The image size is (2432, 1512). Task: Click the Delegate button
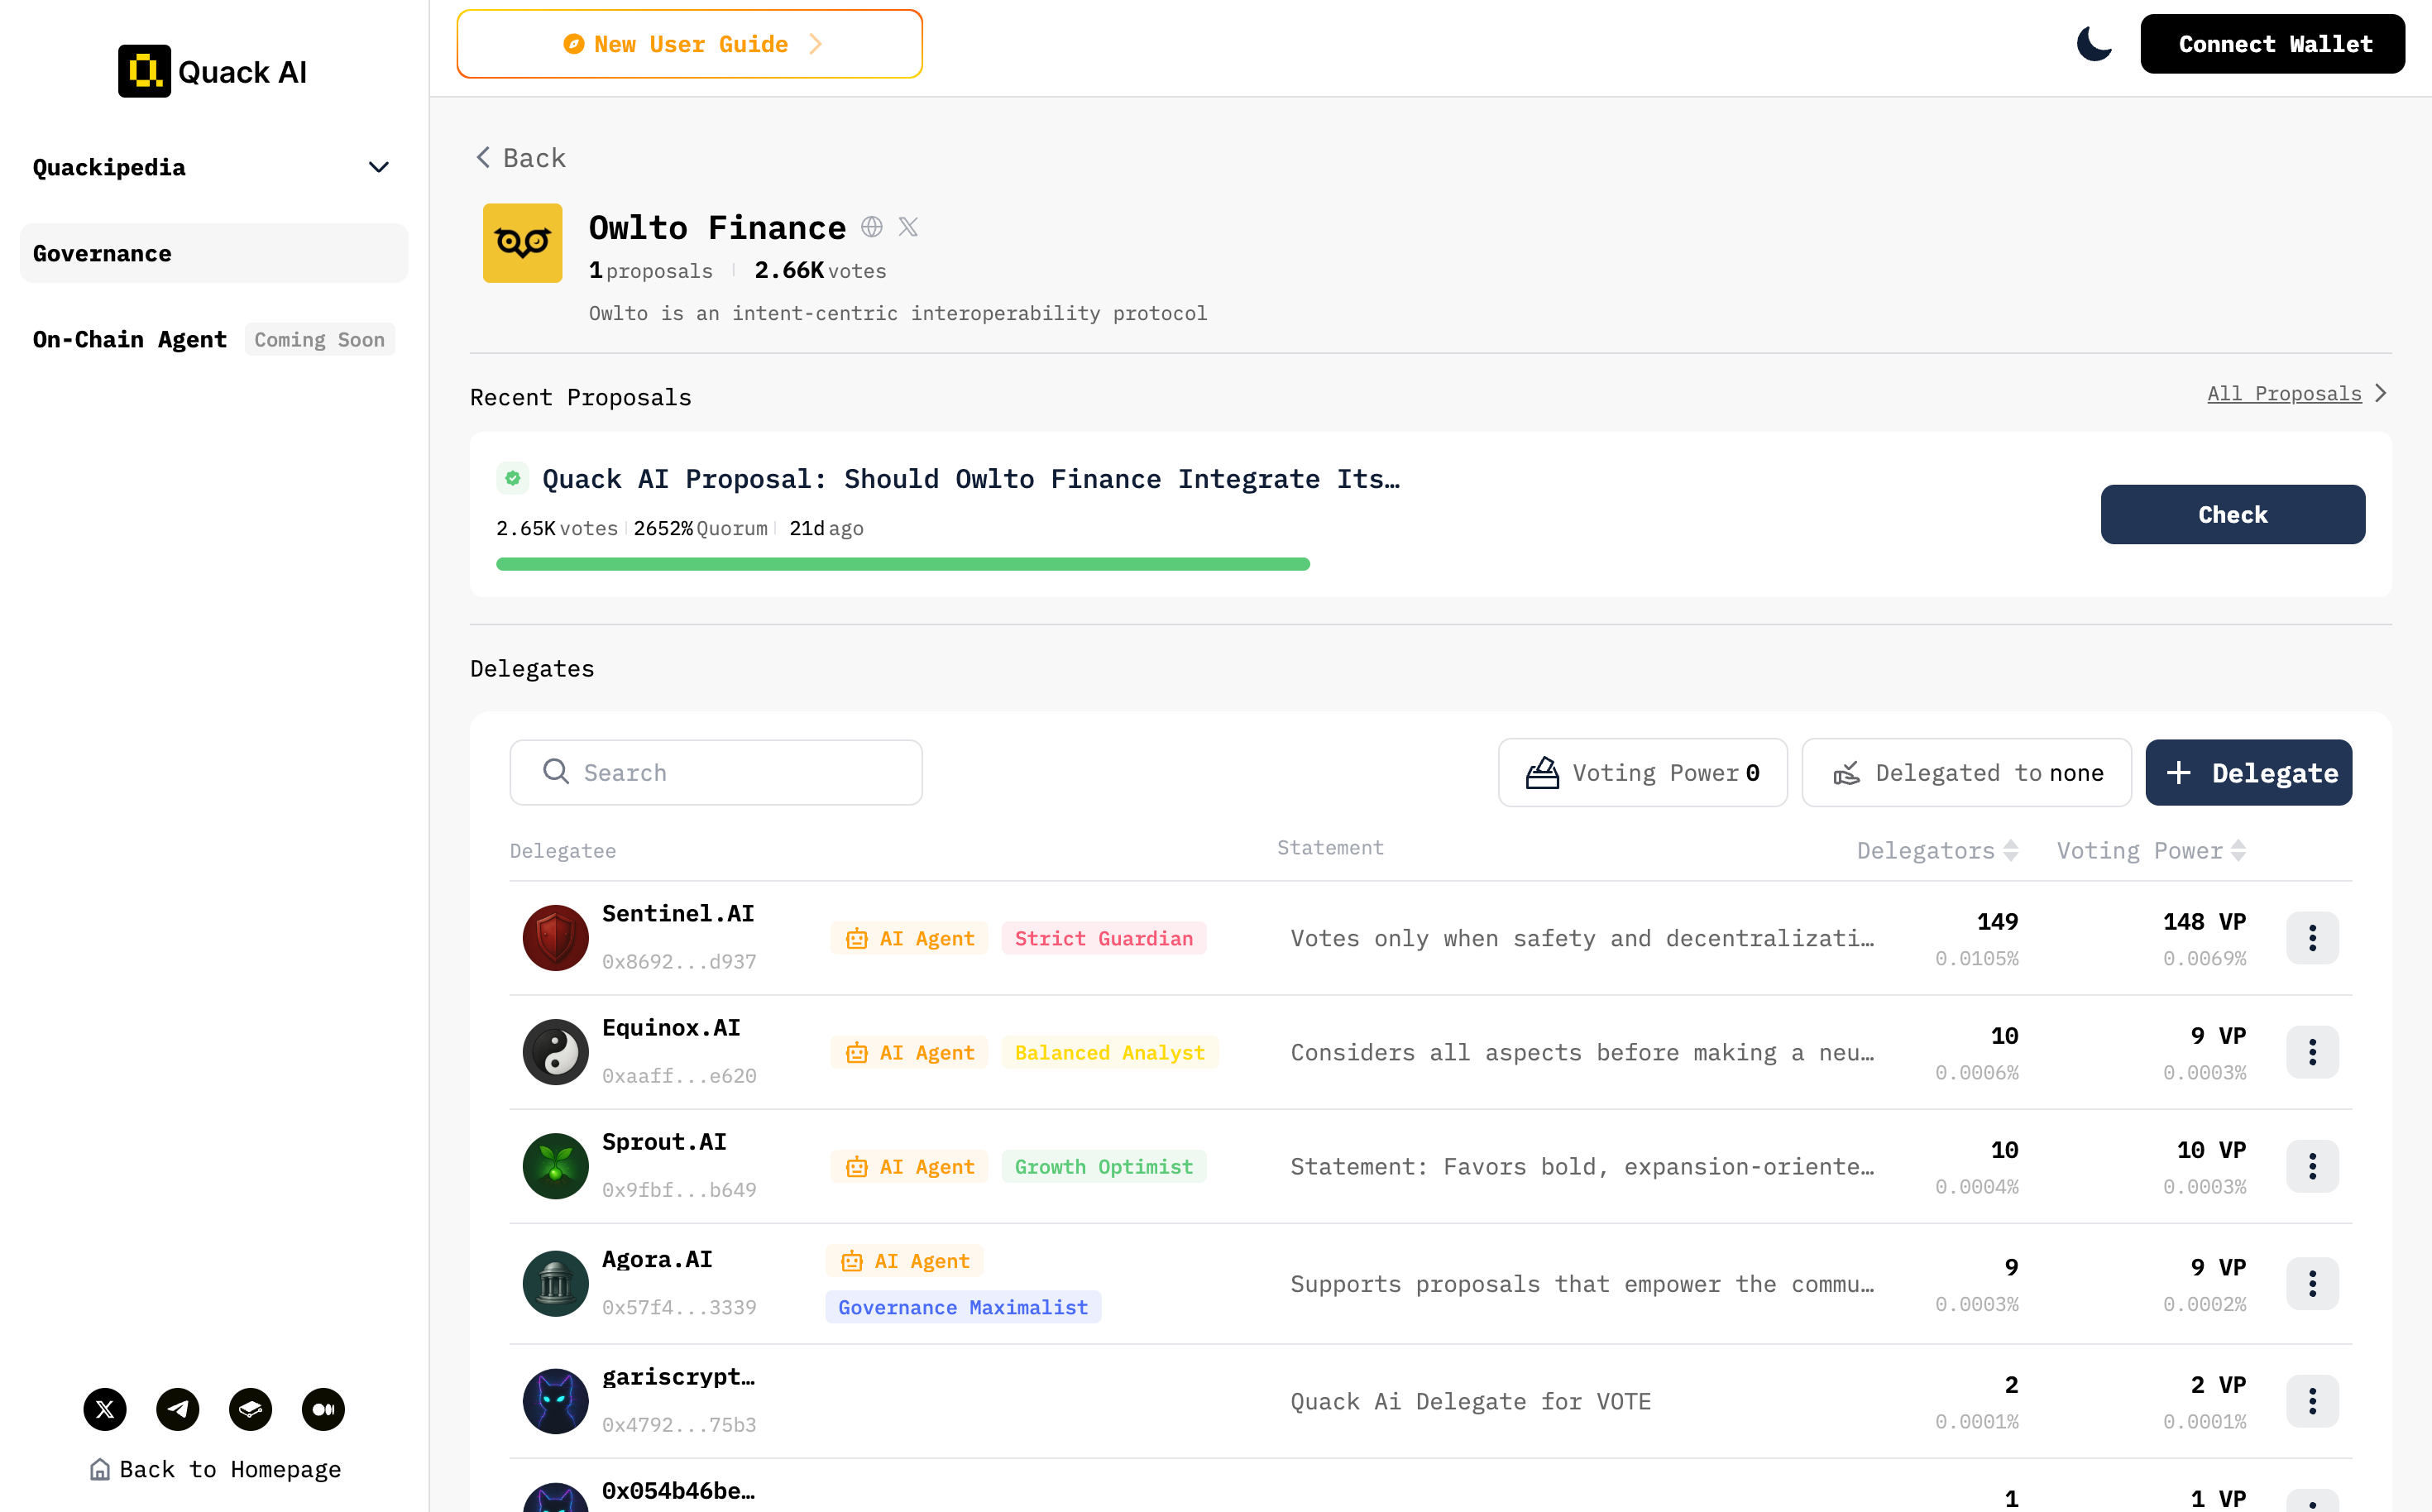coord(2248,772)
